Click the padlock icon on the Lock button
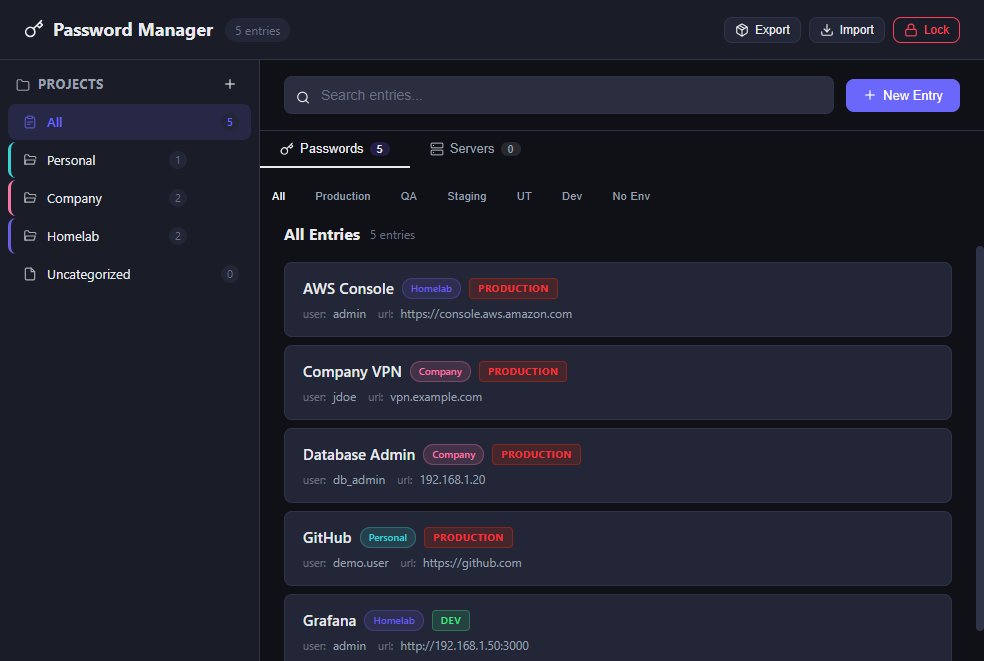Screen dimensions: 984x661 coord(911,30)
